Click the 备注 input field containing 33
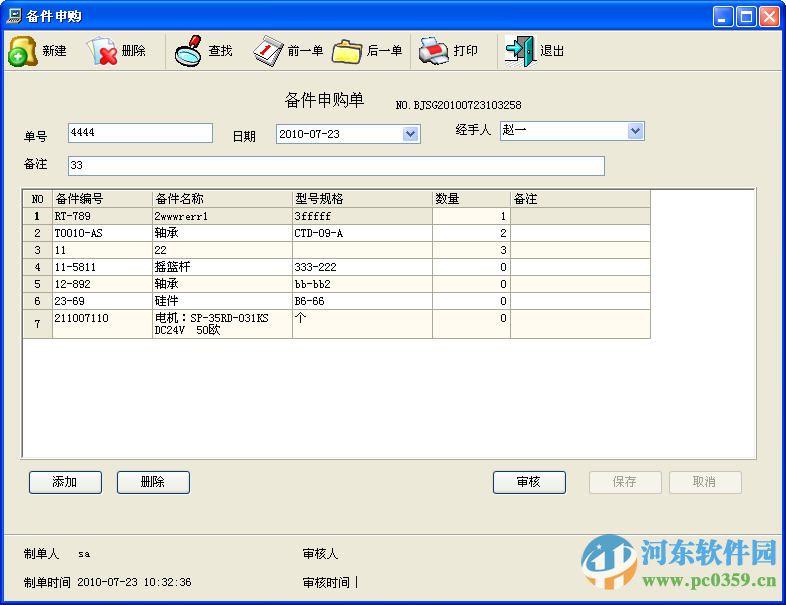 coord(336,166)
